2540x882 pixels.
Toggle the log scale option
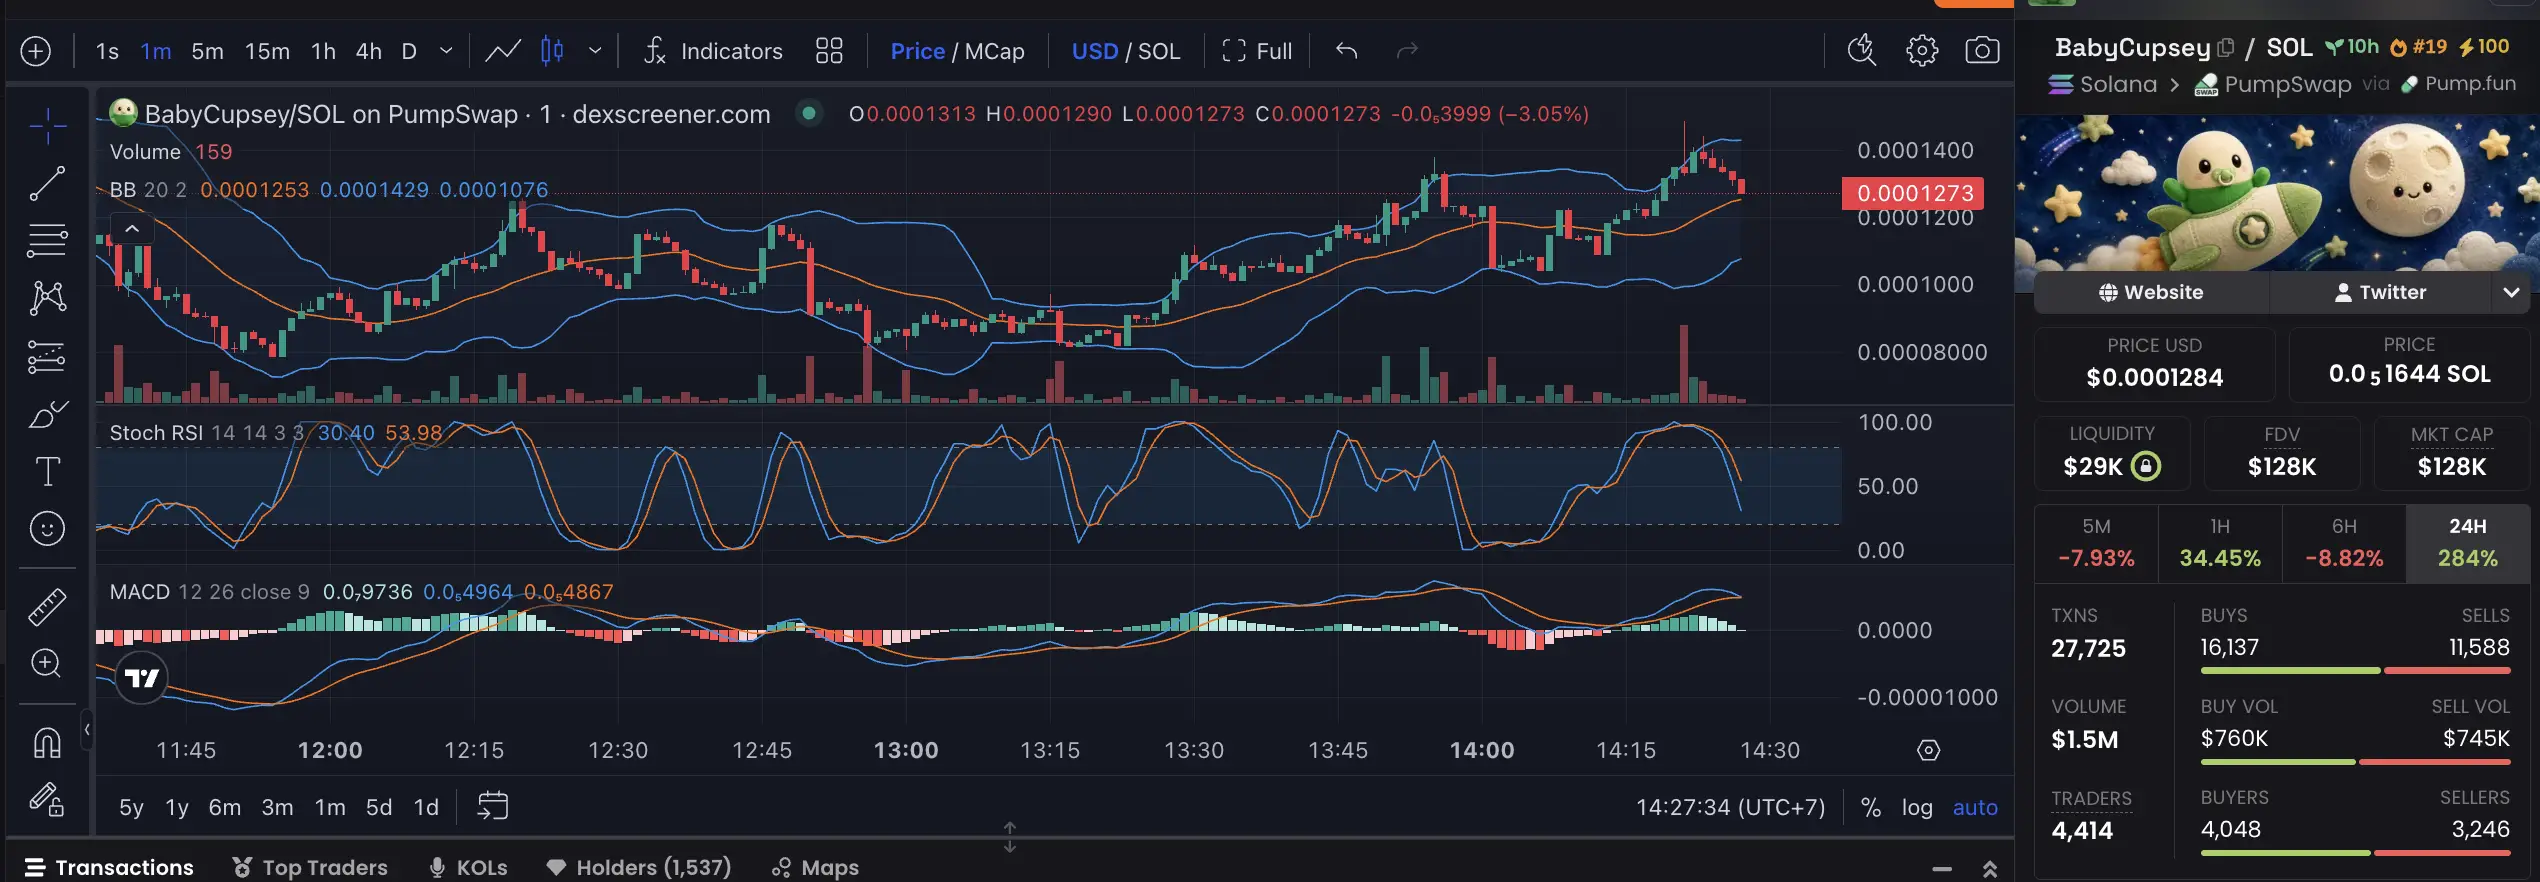(1917, 807)
